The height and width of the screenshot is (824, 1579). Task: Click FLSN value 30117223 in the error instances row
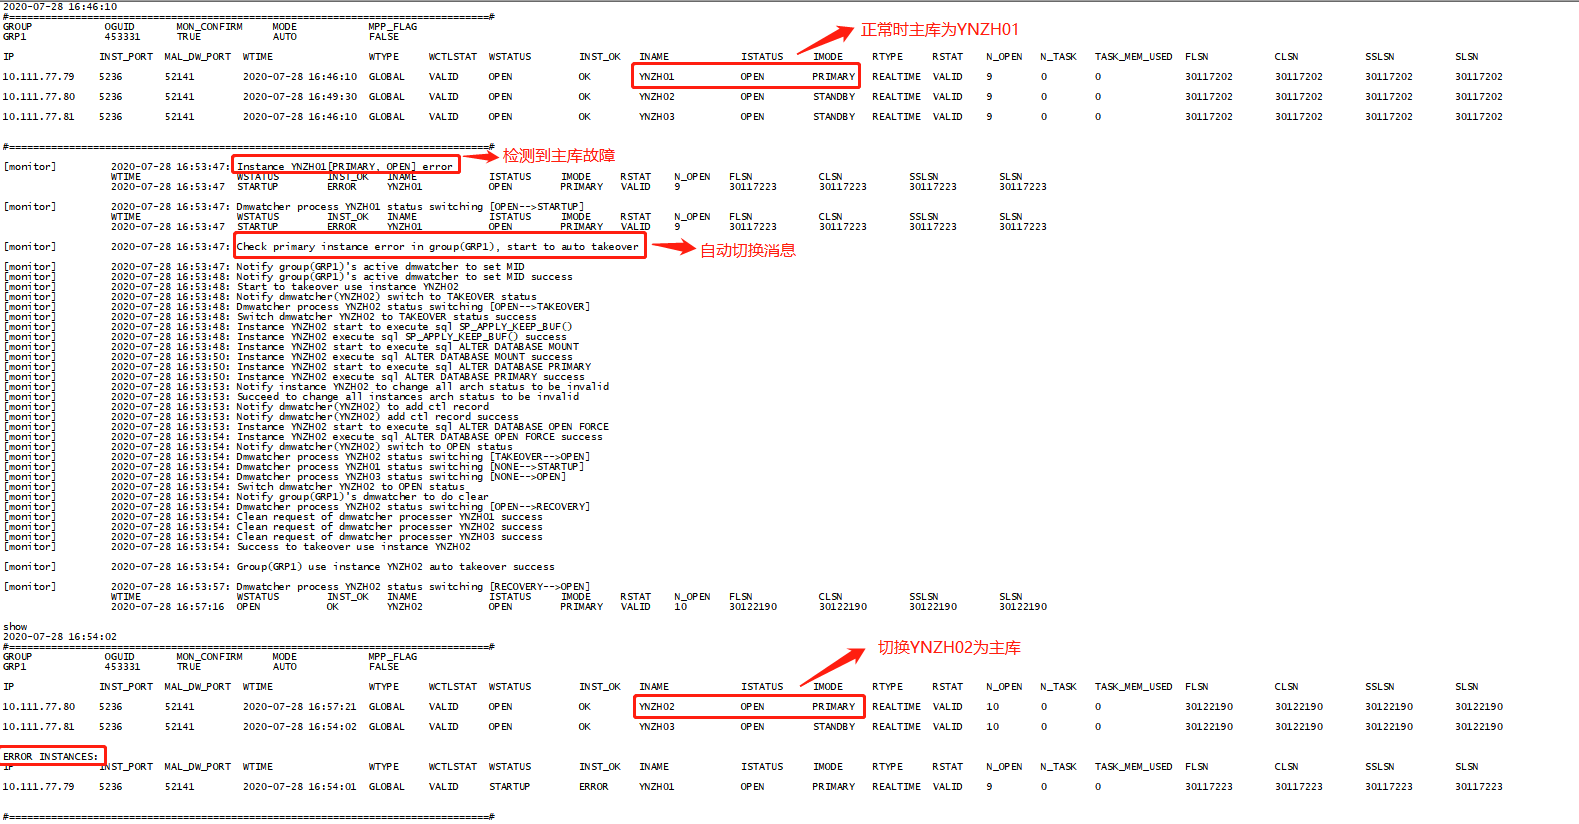1209,787
